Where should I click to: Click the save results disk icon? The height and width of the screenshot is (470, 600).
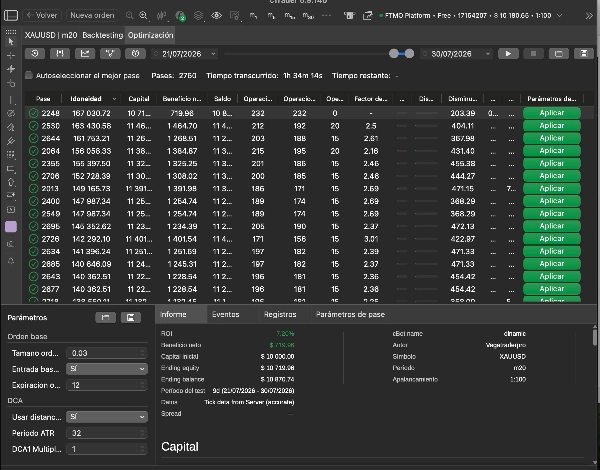point(584,54)
